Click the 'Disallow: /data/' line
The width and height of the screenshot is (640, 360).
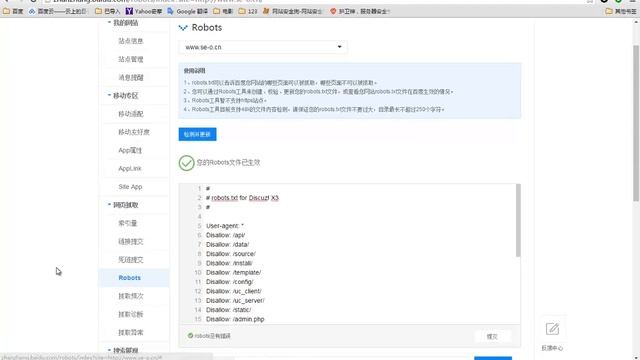227,244
